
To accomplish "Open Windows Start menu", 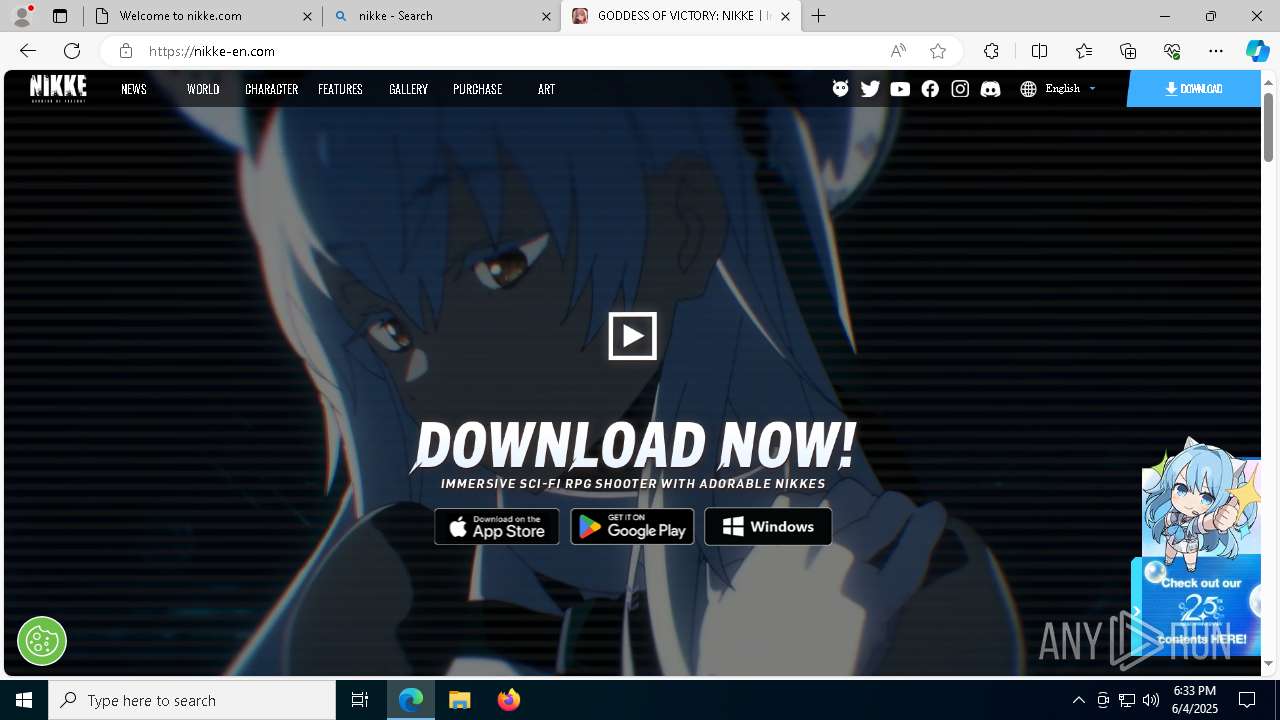I will tap(24, 700).
